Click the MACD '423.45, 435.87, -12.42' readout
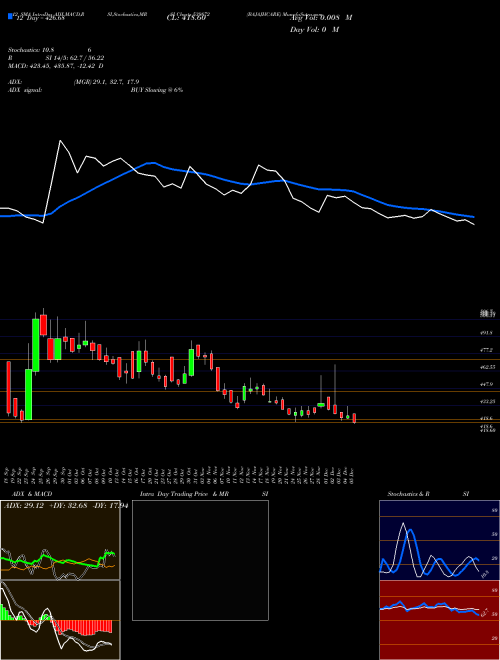 [64, 66]
